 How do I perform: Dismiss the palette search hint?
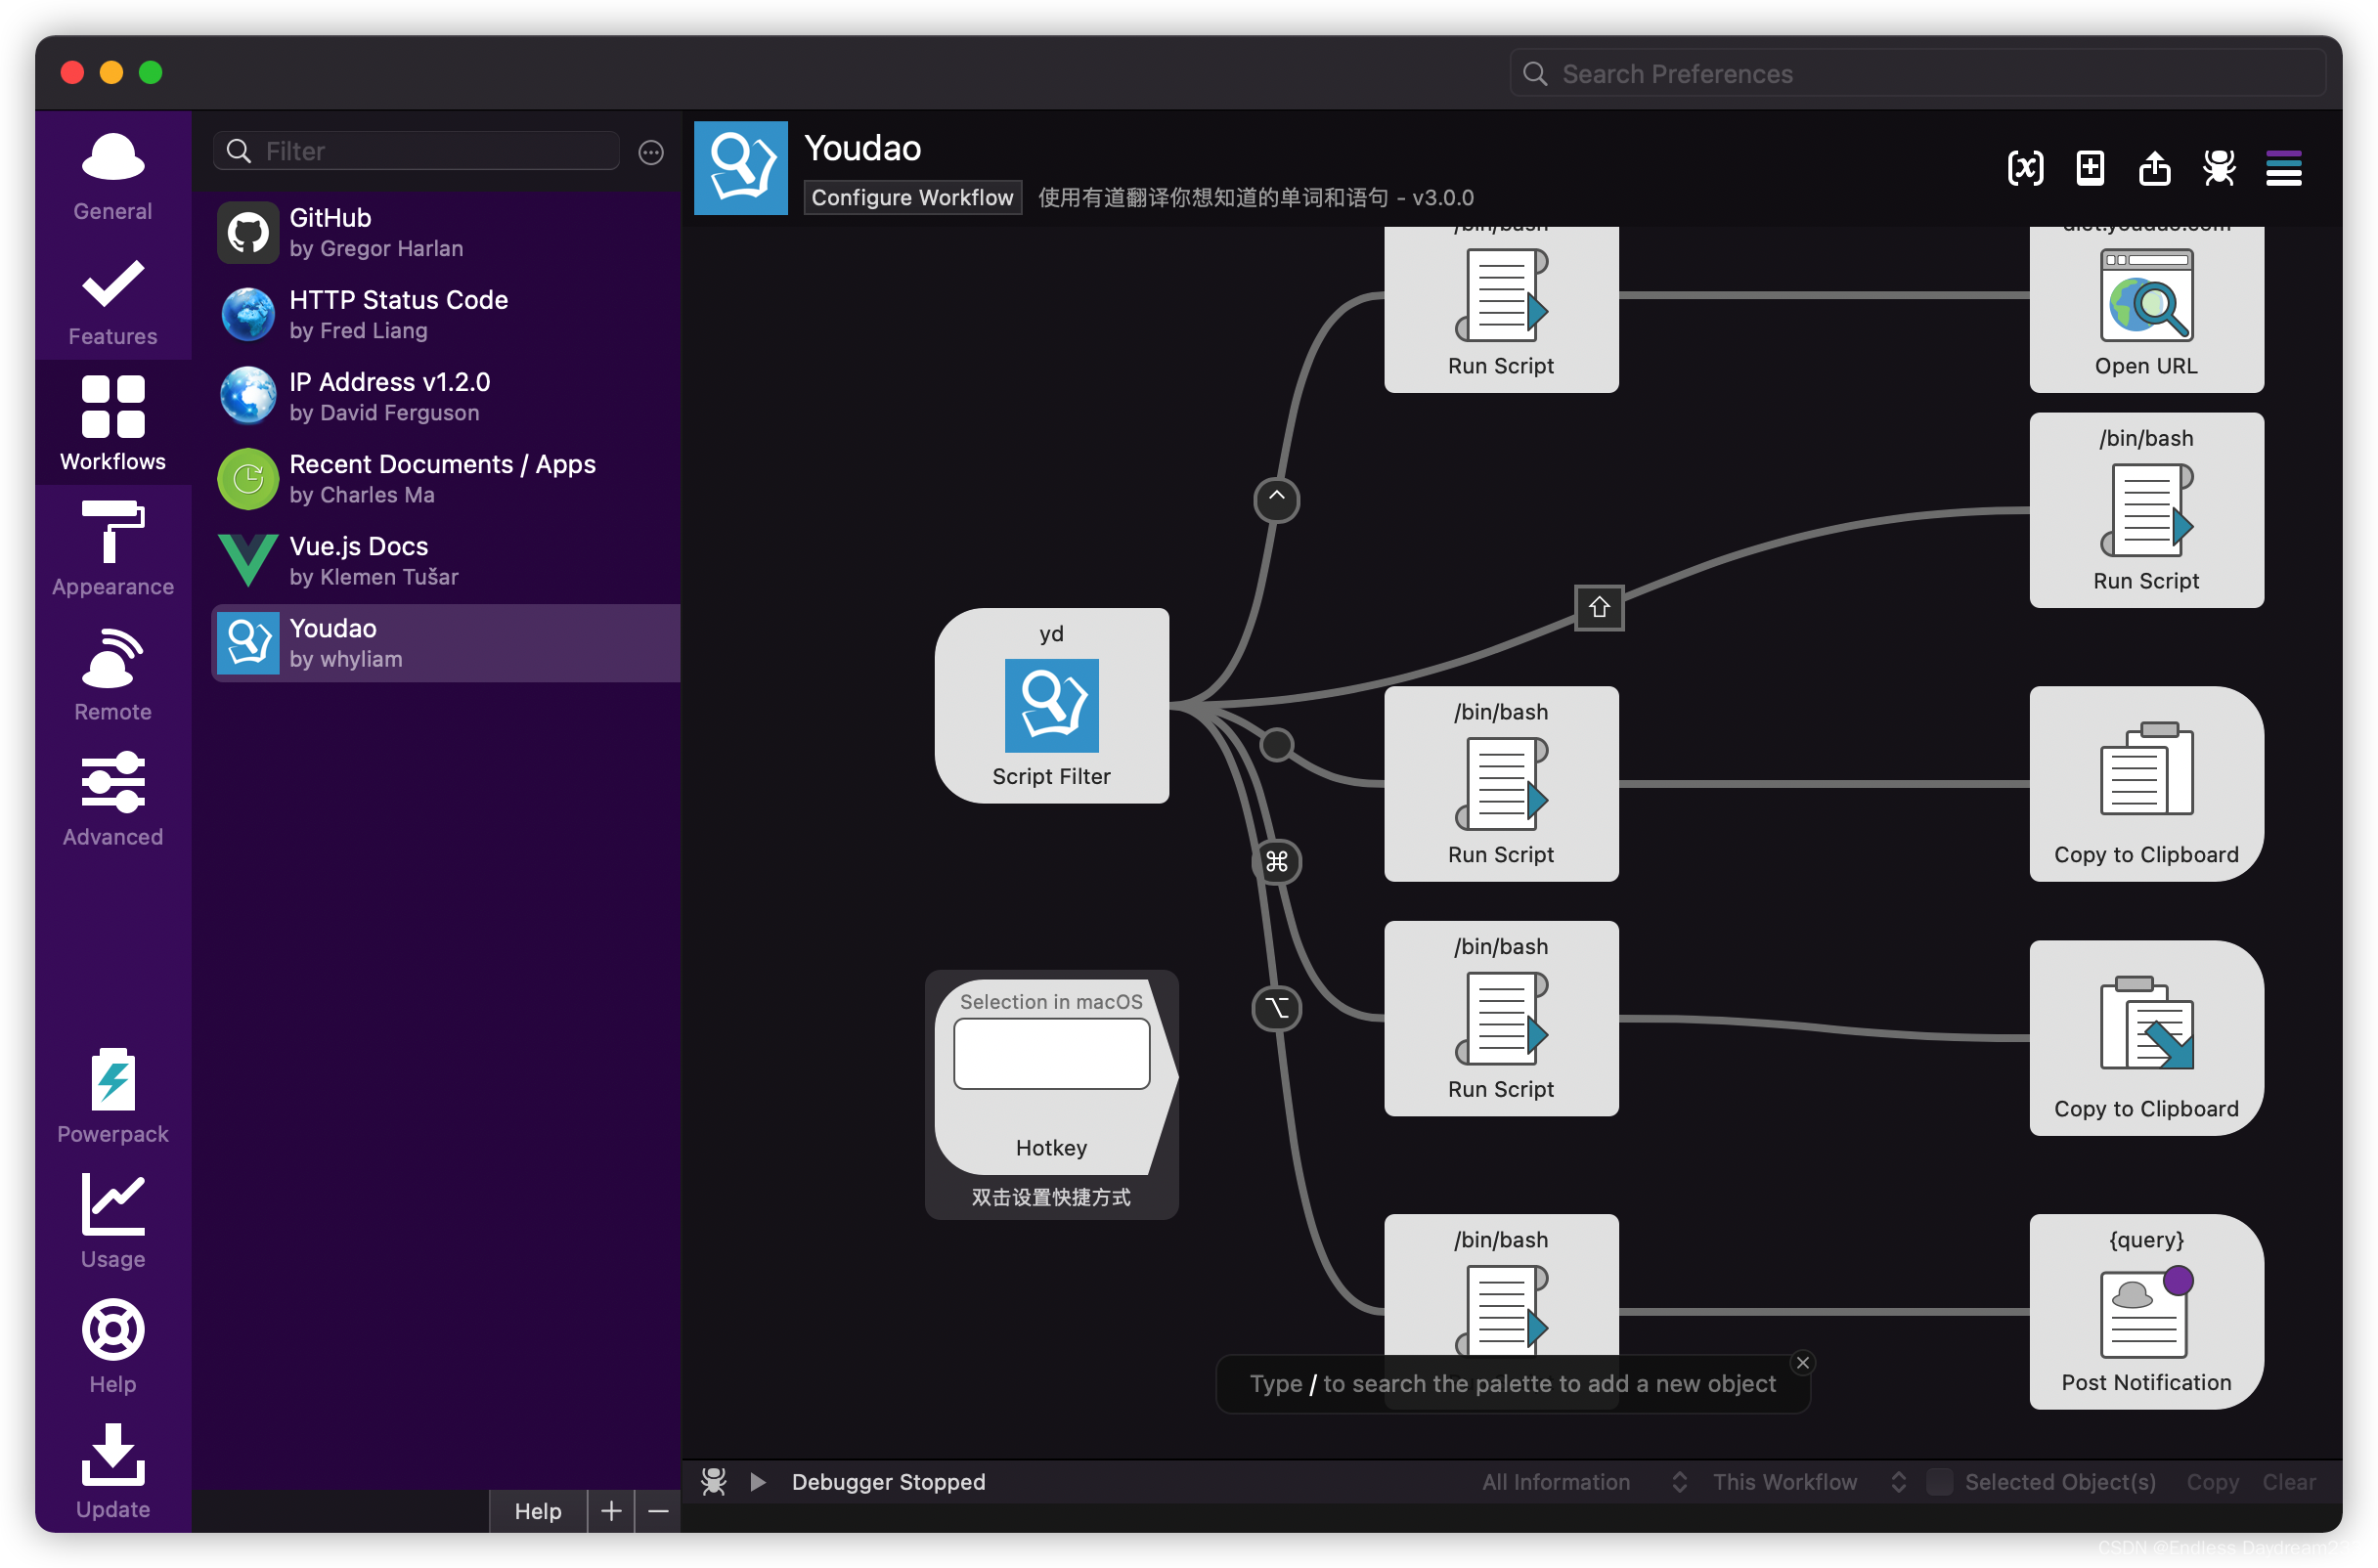click(x=1802, y=1363)
